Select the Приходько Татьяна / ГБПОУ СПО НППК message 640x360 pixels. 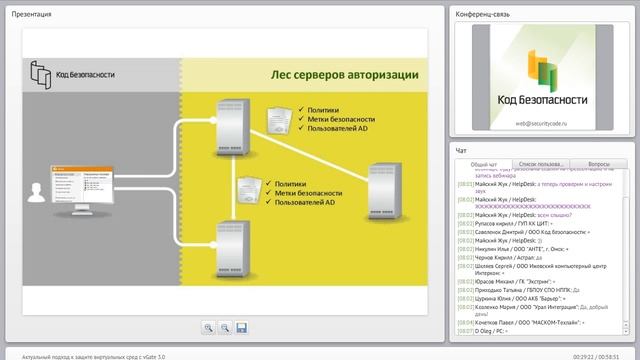click(518, 290)
